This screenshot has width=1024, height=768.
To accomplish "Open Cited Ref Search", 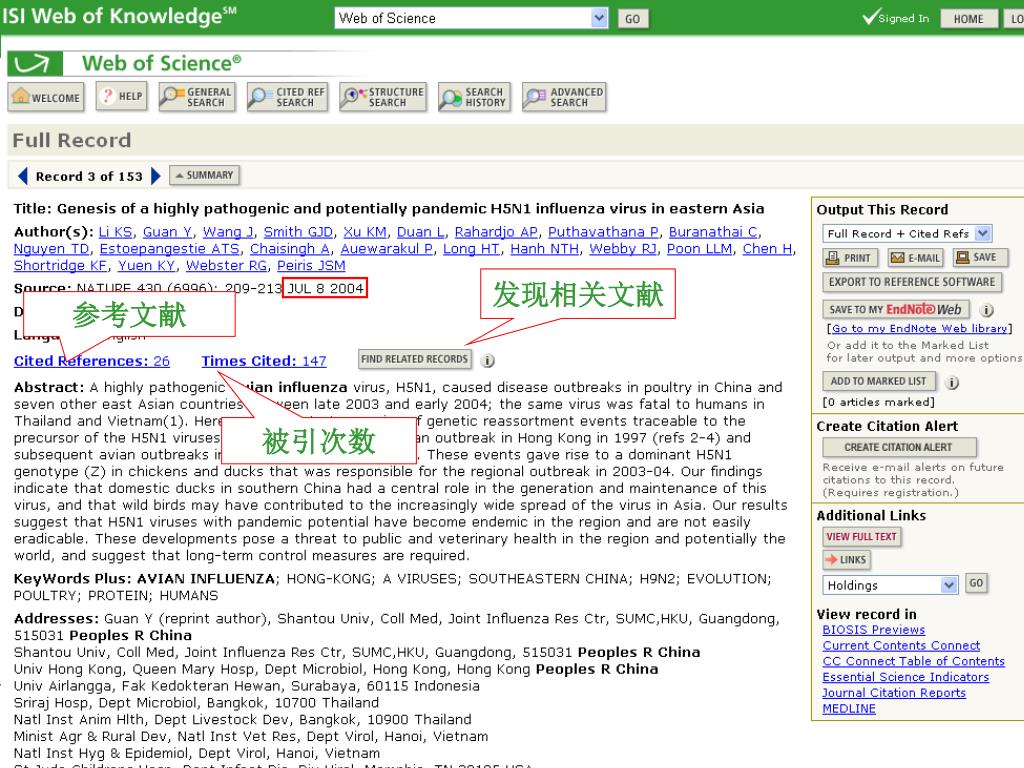I will [x=287, y=97].
